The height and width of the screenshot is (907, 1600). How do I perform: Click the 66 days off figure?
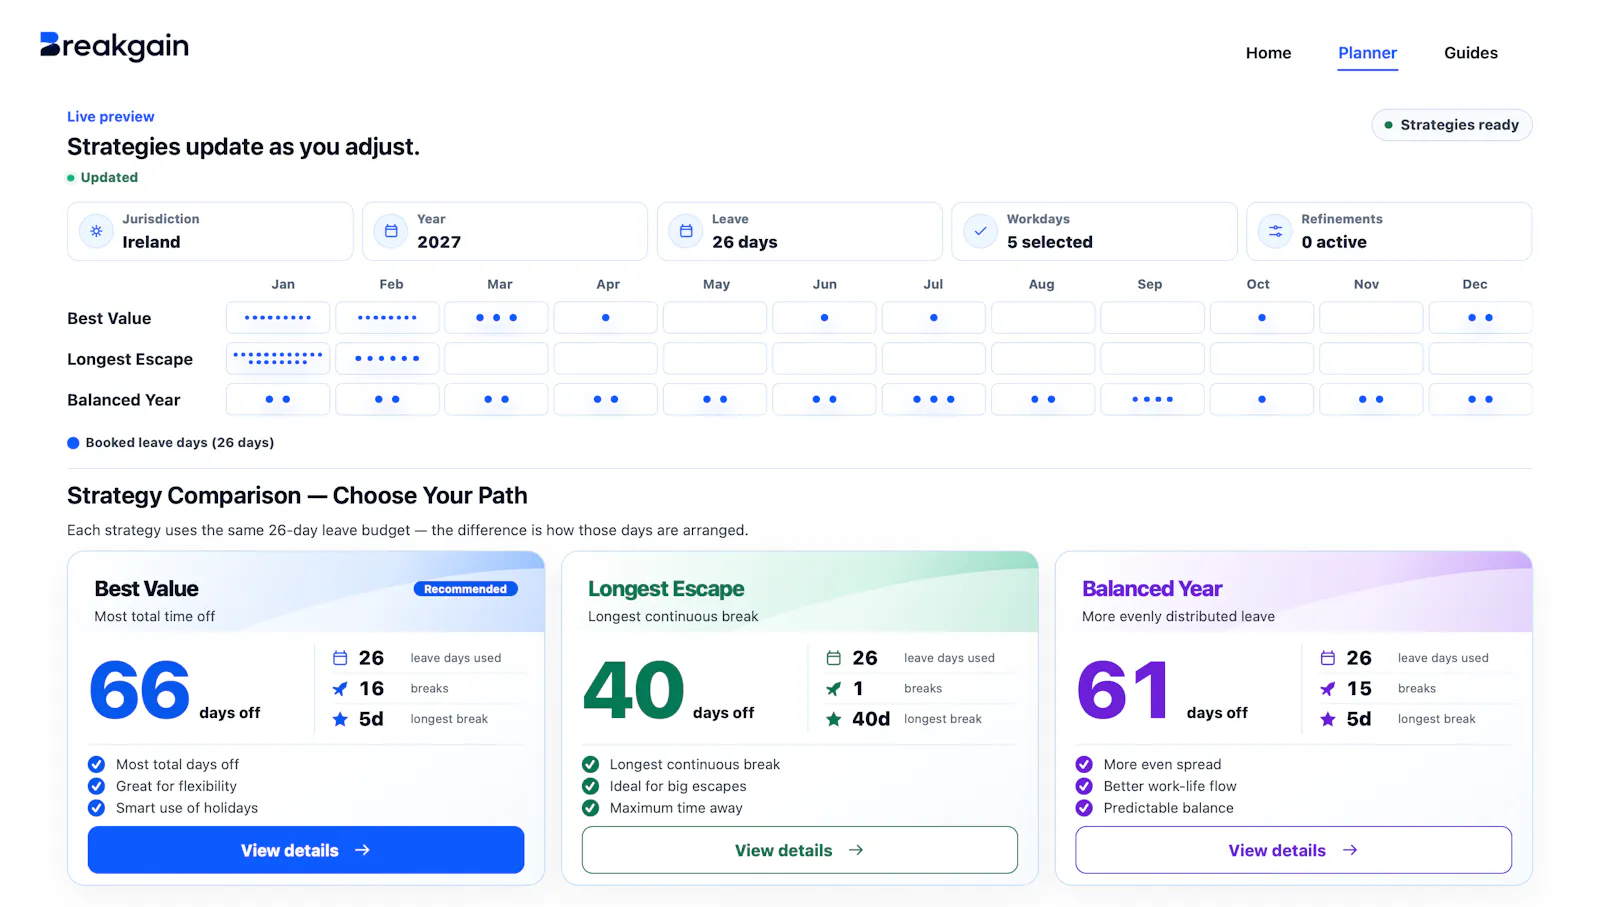tap(140, 690)
